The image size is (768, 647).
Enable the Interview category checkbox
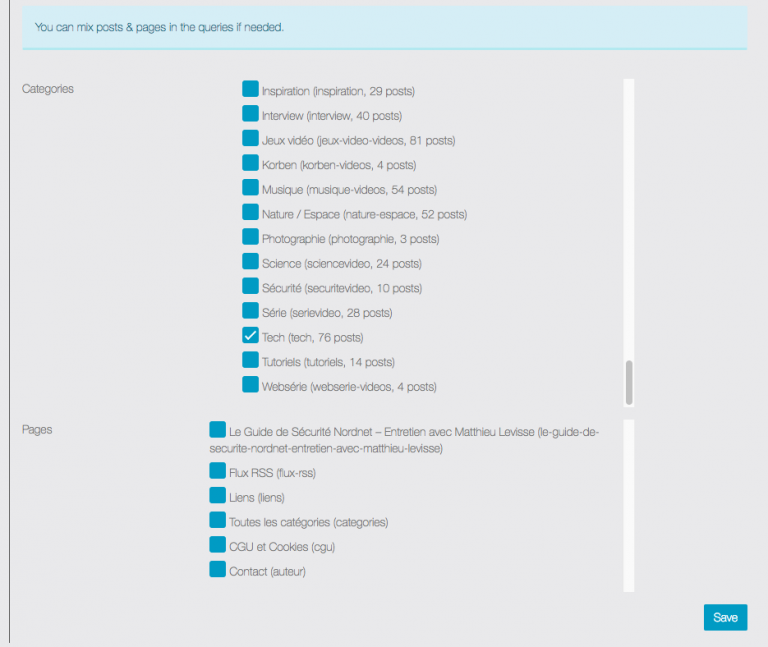(250, 114)
